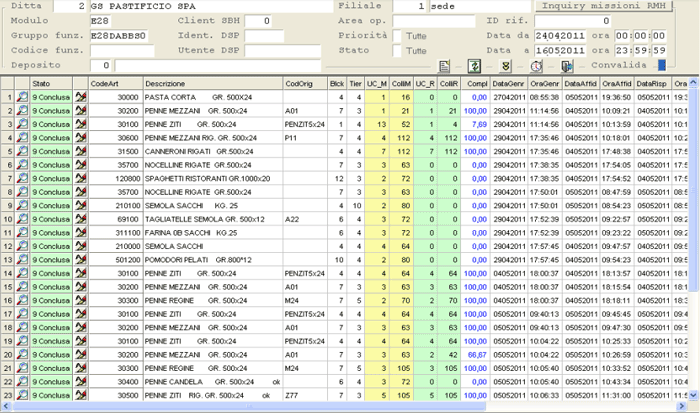
Task: Click the empty Codice funz. field
Action: [x=122, y=50]
